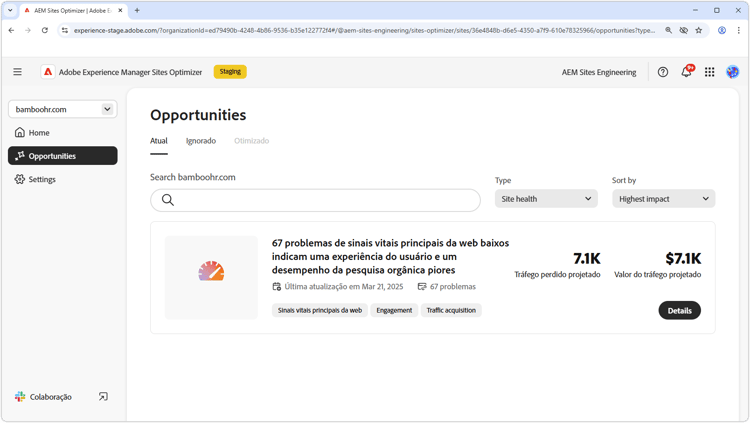Click the Home house icon in sidebar
The width and height of the screenshot is (750, 423).
pyautogui.click(x=20, y=133)
